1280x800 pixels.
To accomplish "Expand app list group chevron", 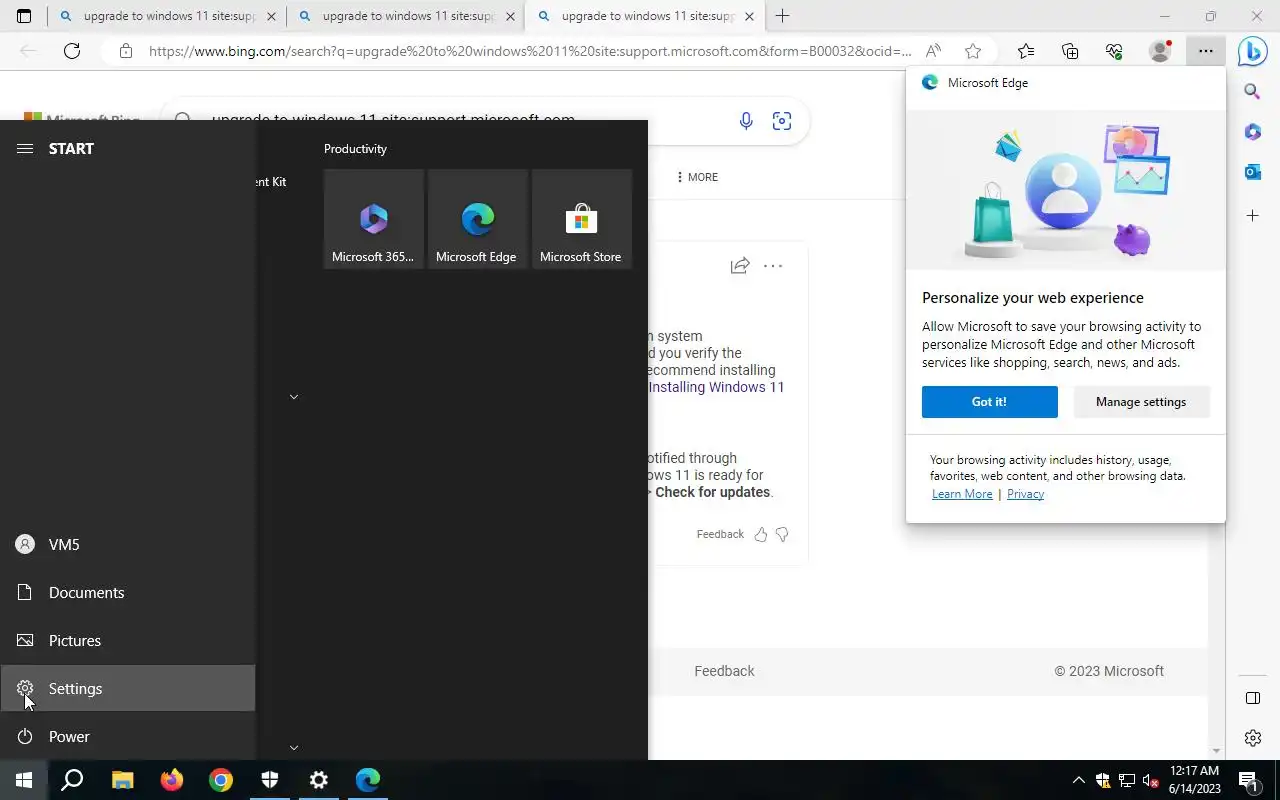I will pyautogui.click(x=294, y=397).
